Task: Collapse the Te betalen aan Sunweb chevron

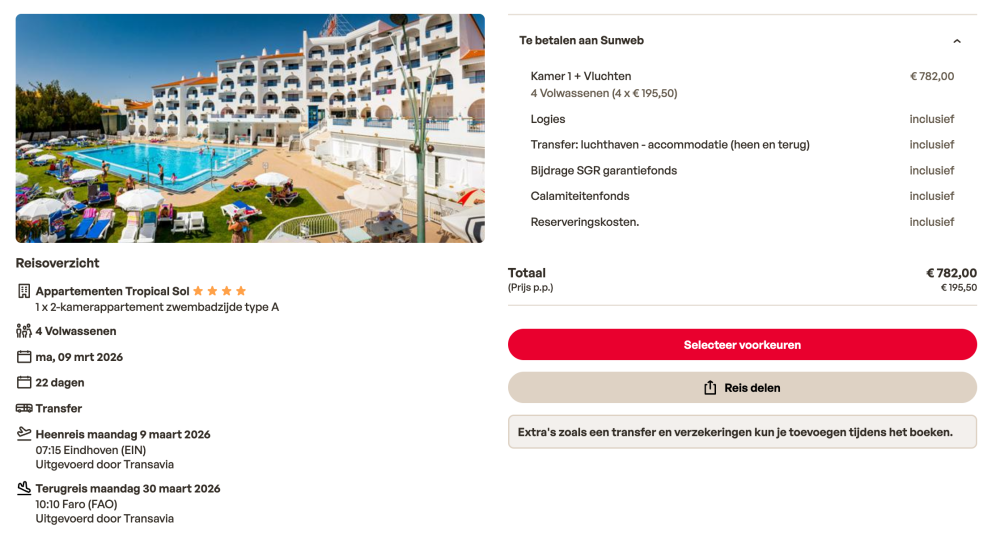Action: coord(956,41)
